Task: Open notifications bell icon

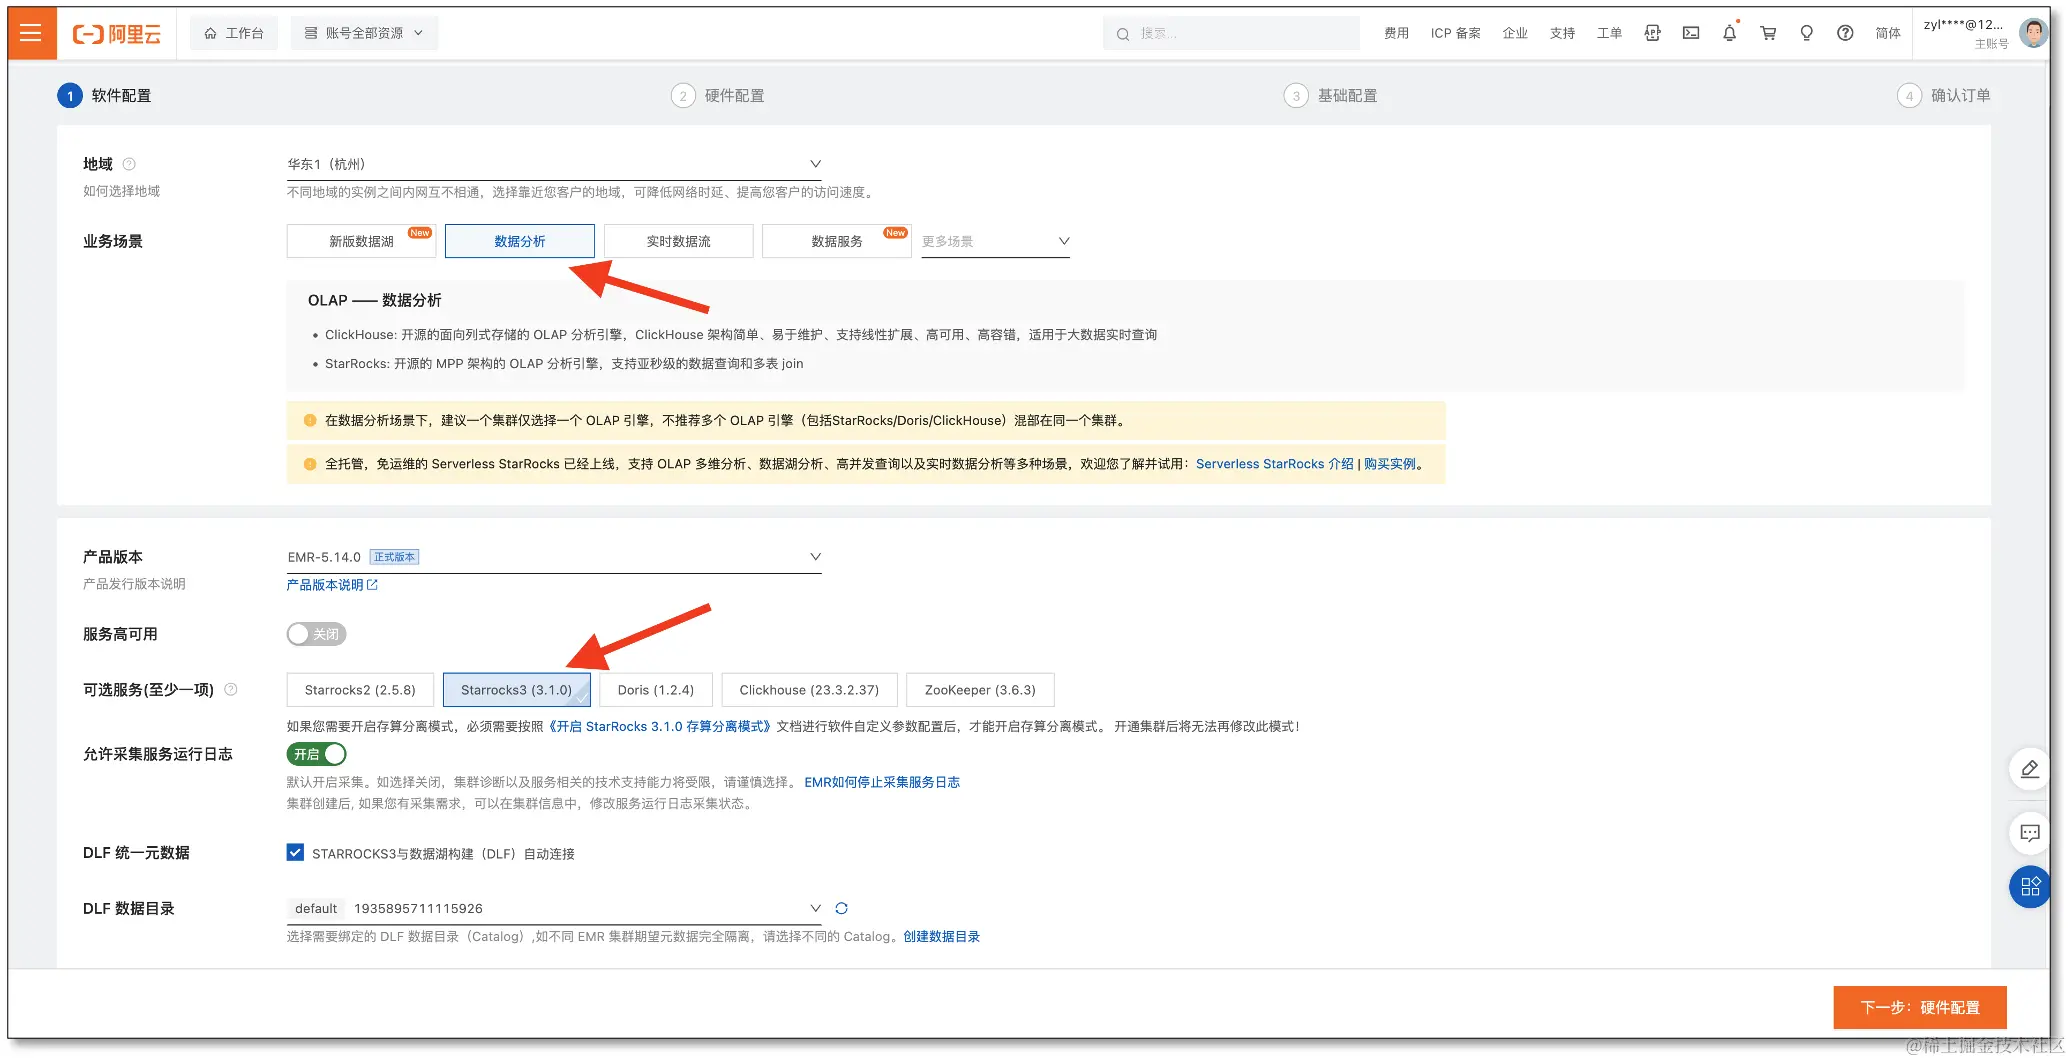Action: (1730, 33)
